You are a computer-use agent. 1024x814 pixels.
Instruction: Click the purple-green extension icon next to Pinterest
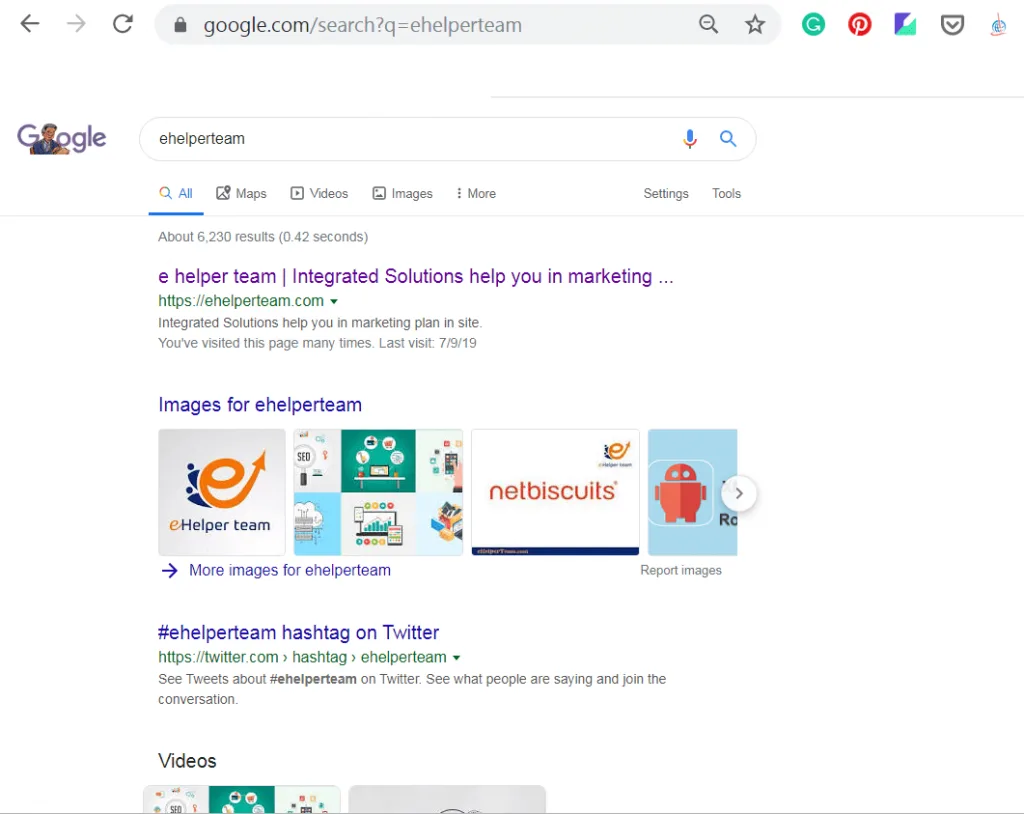tap(905, 25)
